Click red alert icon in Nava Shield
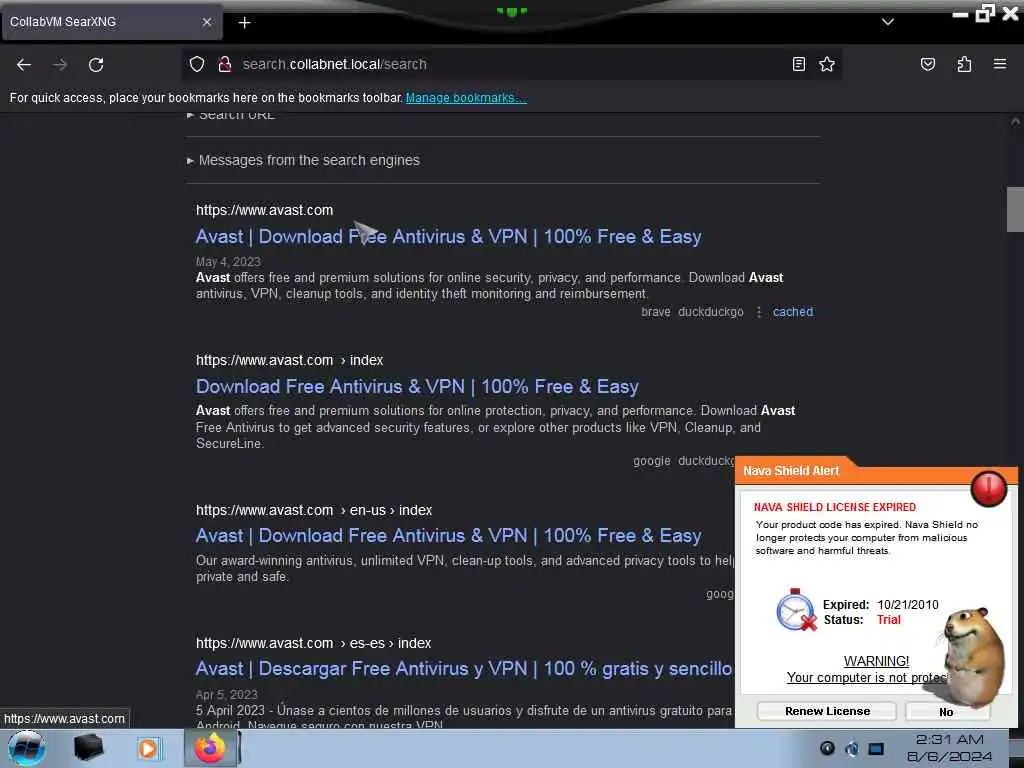The height and width of the screenshot is (768, 1024). point(988,488)
